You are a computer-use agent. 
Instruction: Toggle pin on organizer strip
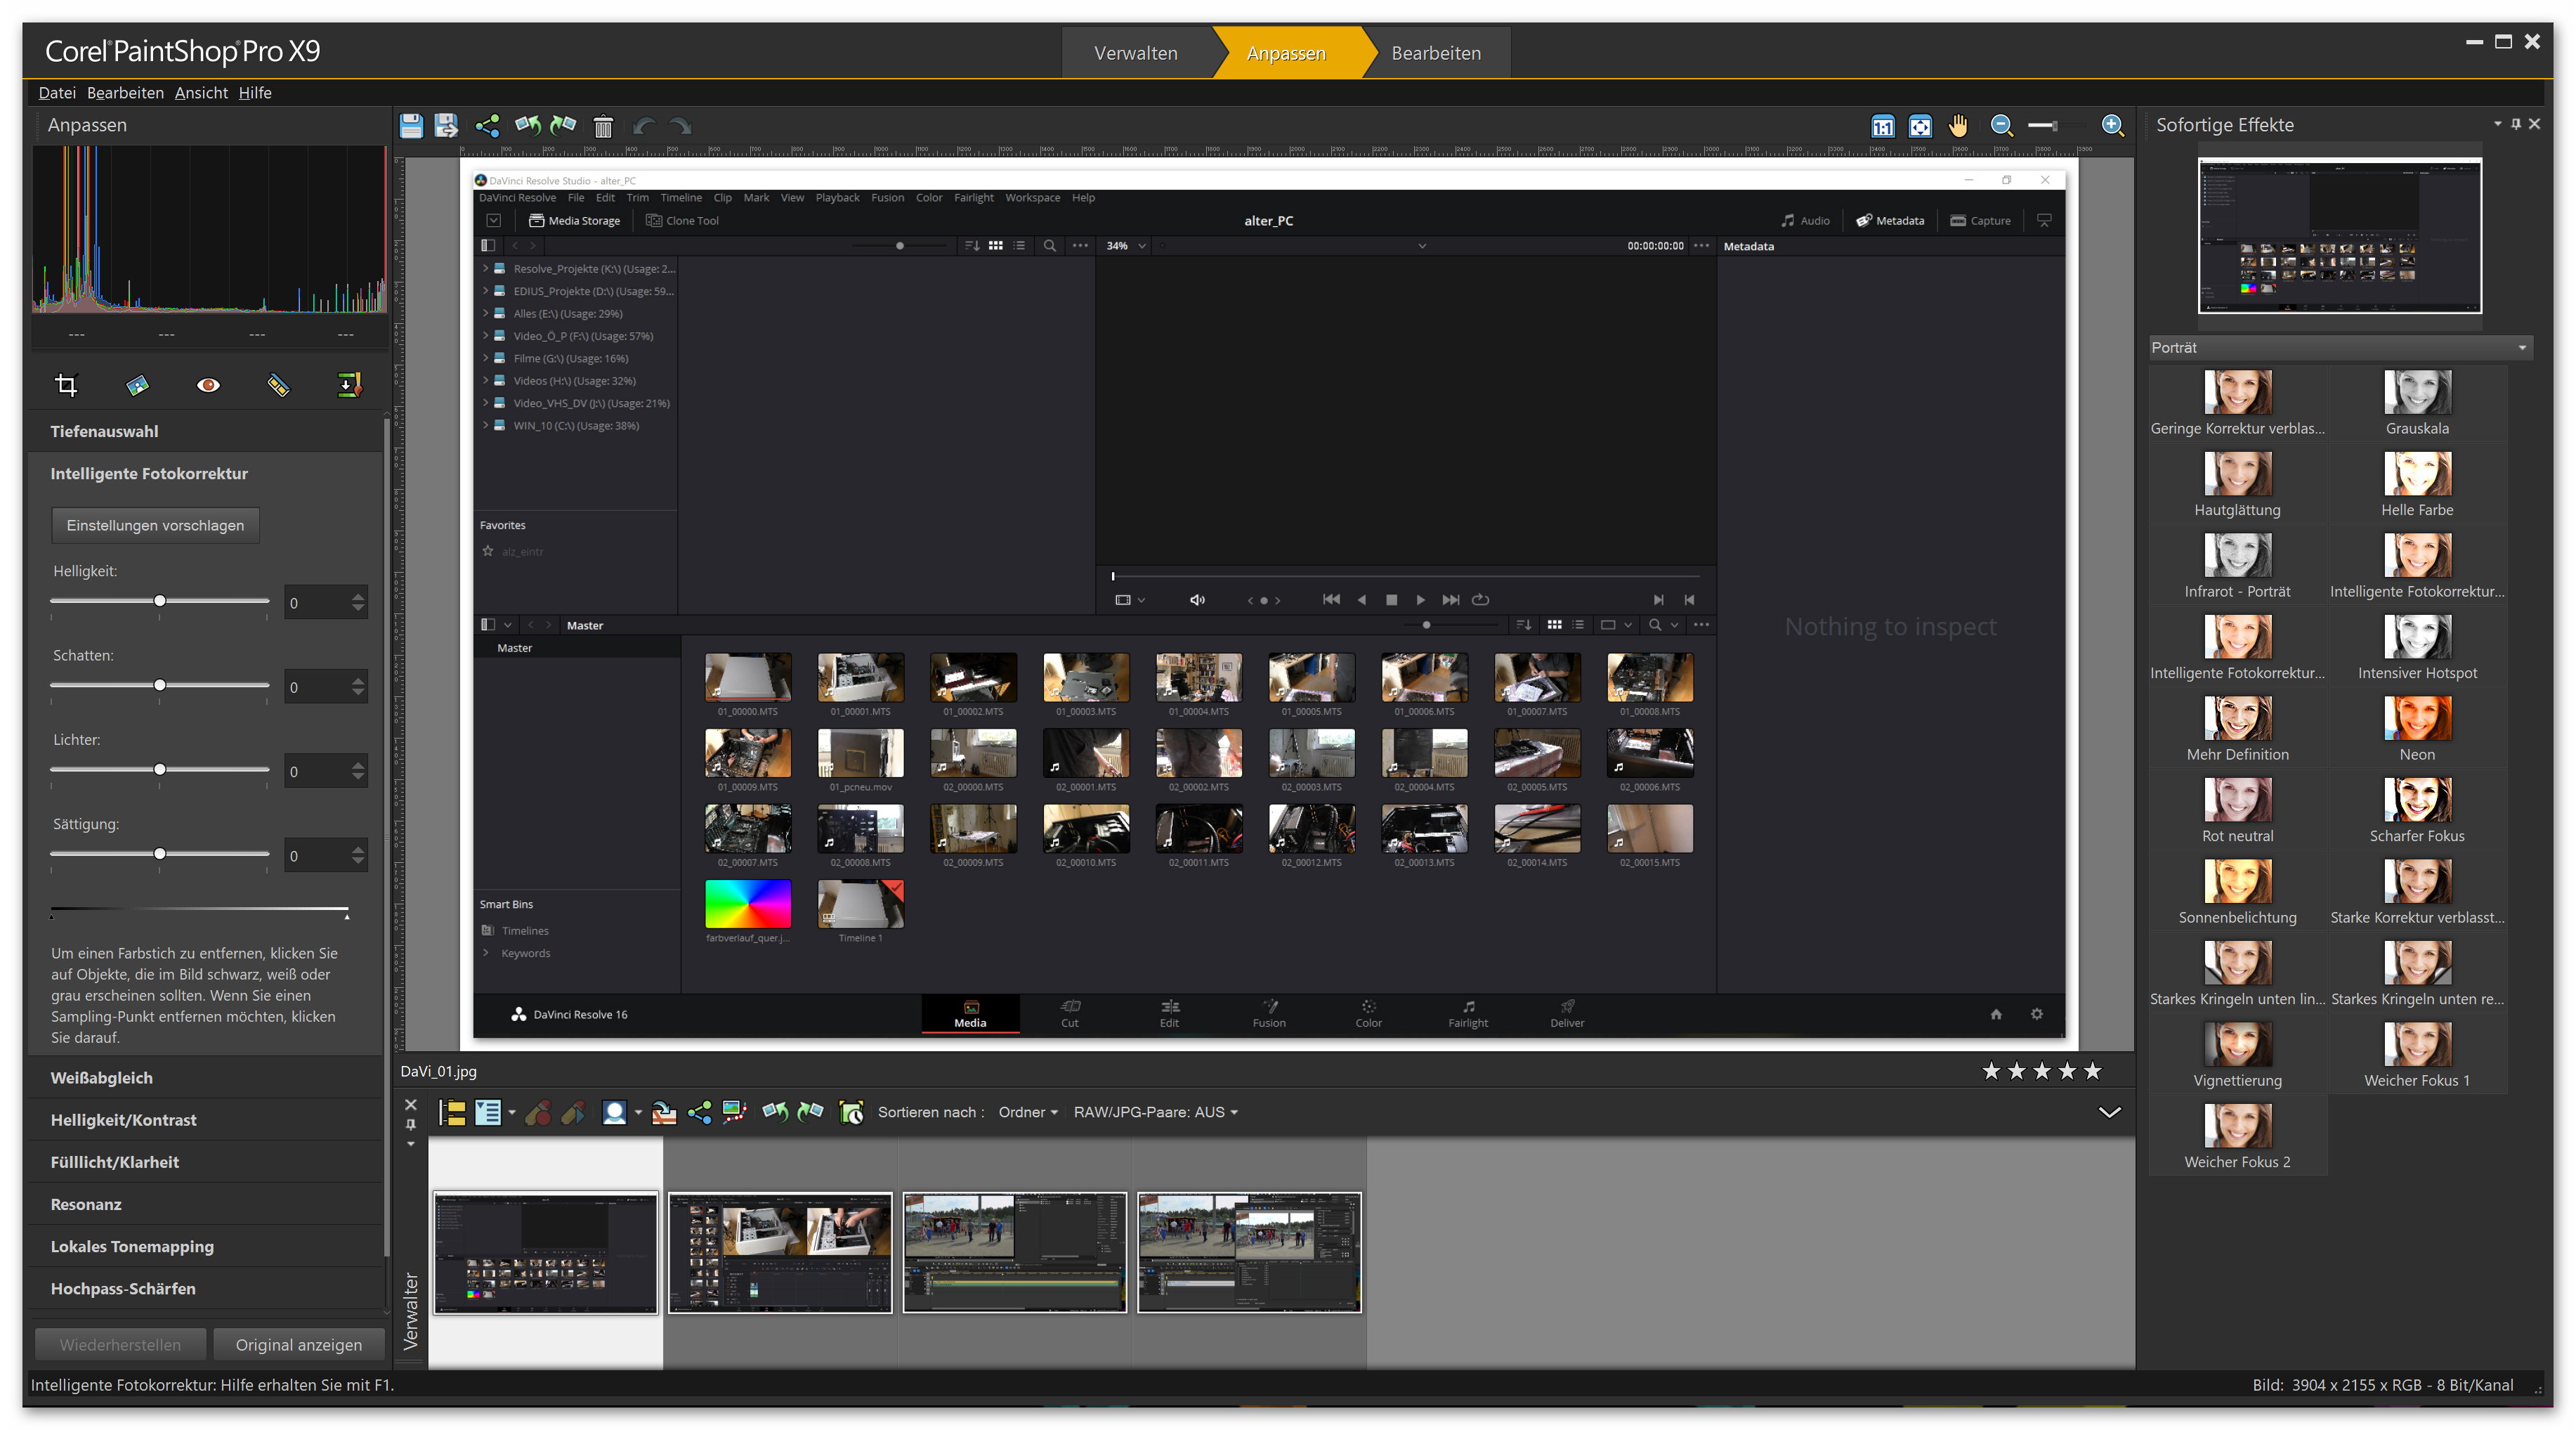(x=410, y=1124)
